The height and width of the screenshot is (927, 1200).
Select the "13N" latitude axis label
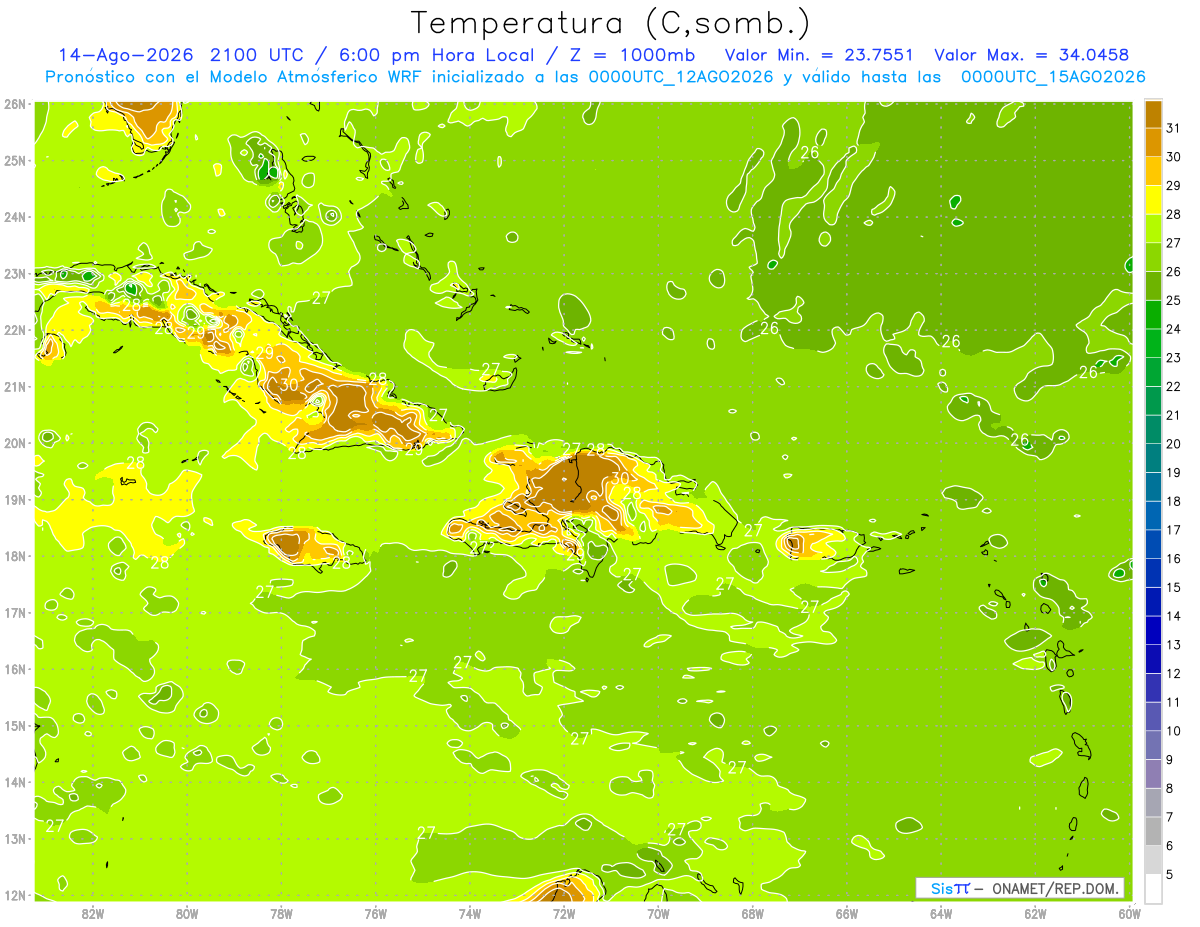coord(14,839)
